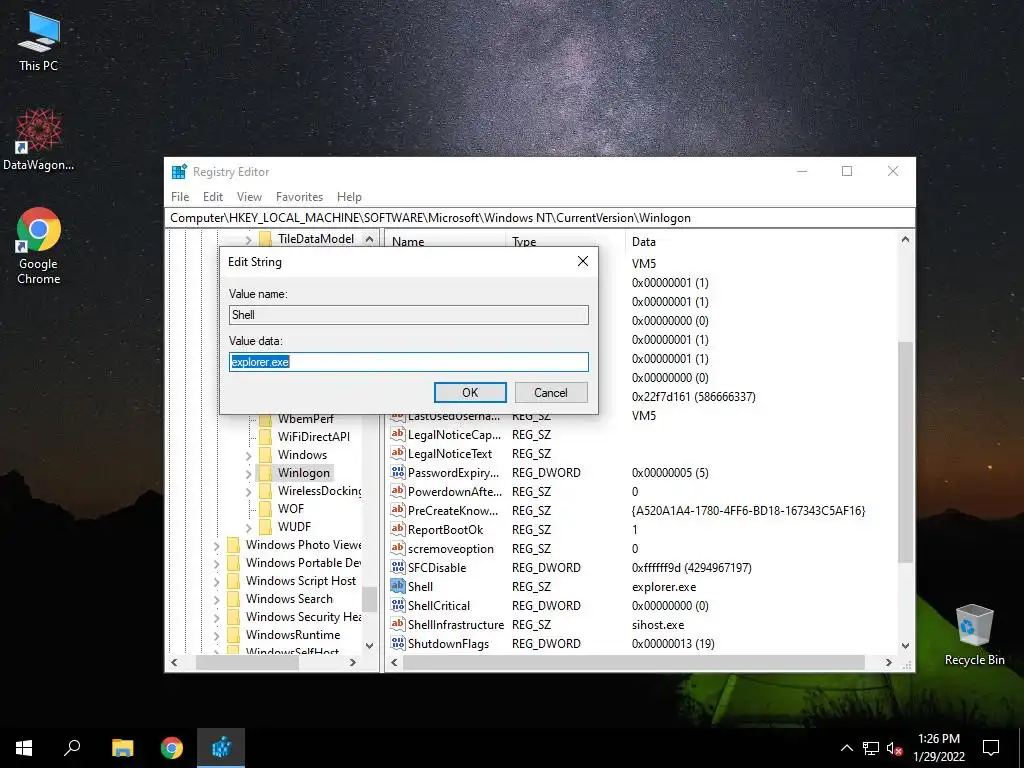1024x768 pixels.
Task: Select the Registry Editor taskbar icon
Action: pyautogui.click(x=221, y=748)
